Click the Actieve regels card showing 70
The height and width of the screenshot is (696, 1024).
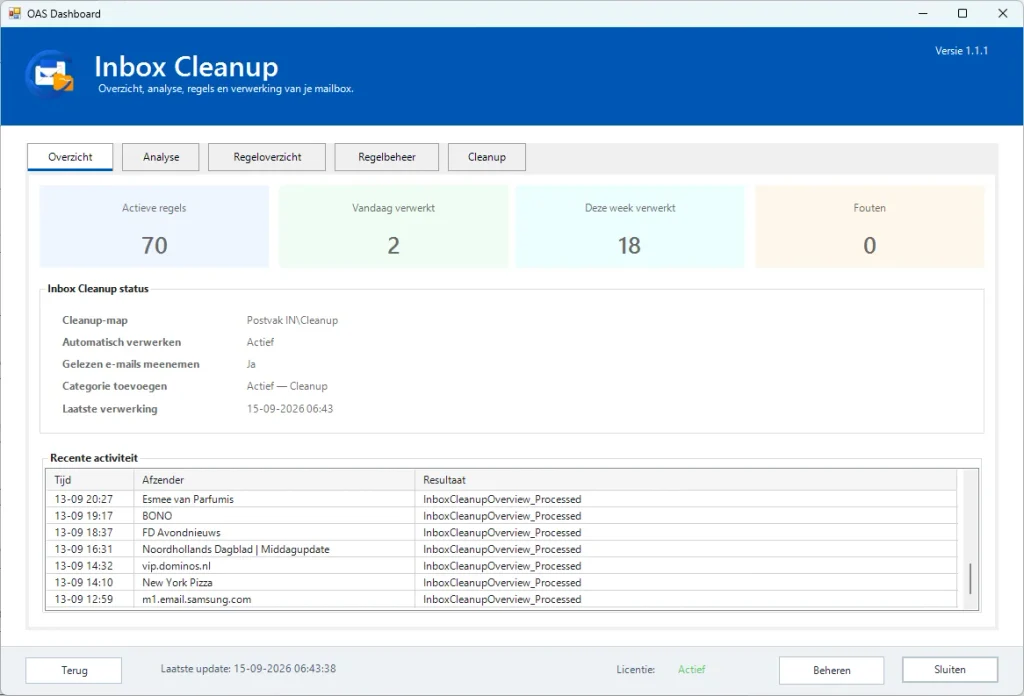pyautogui.click(x=154, y=227)
